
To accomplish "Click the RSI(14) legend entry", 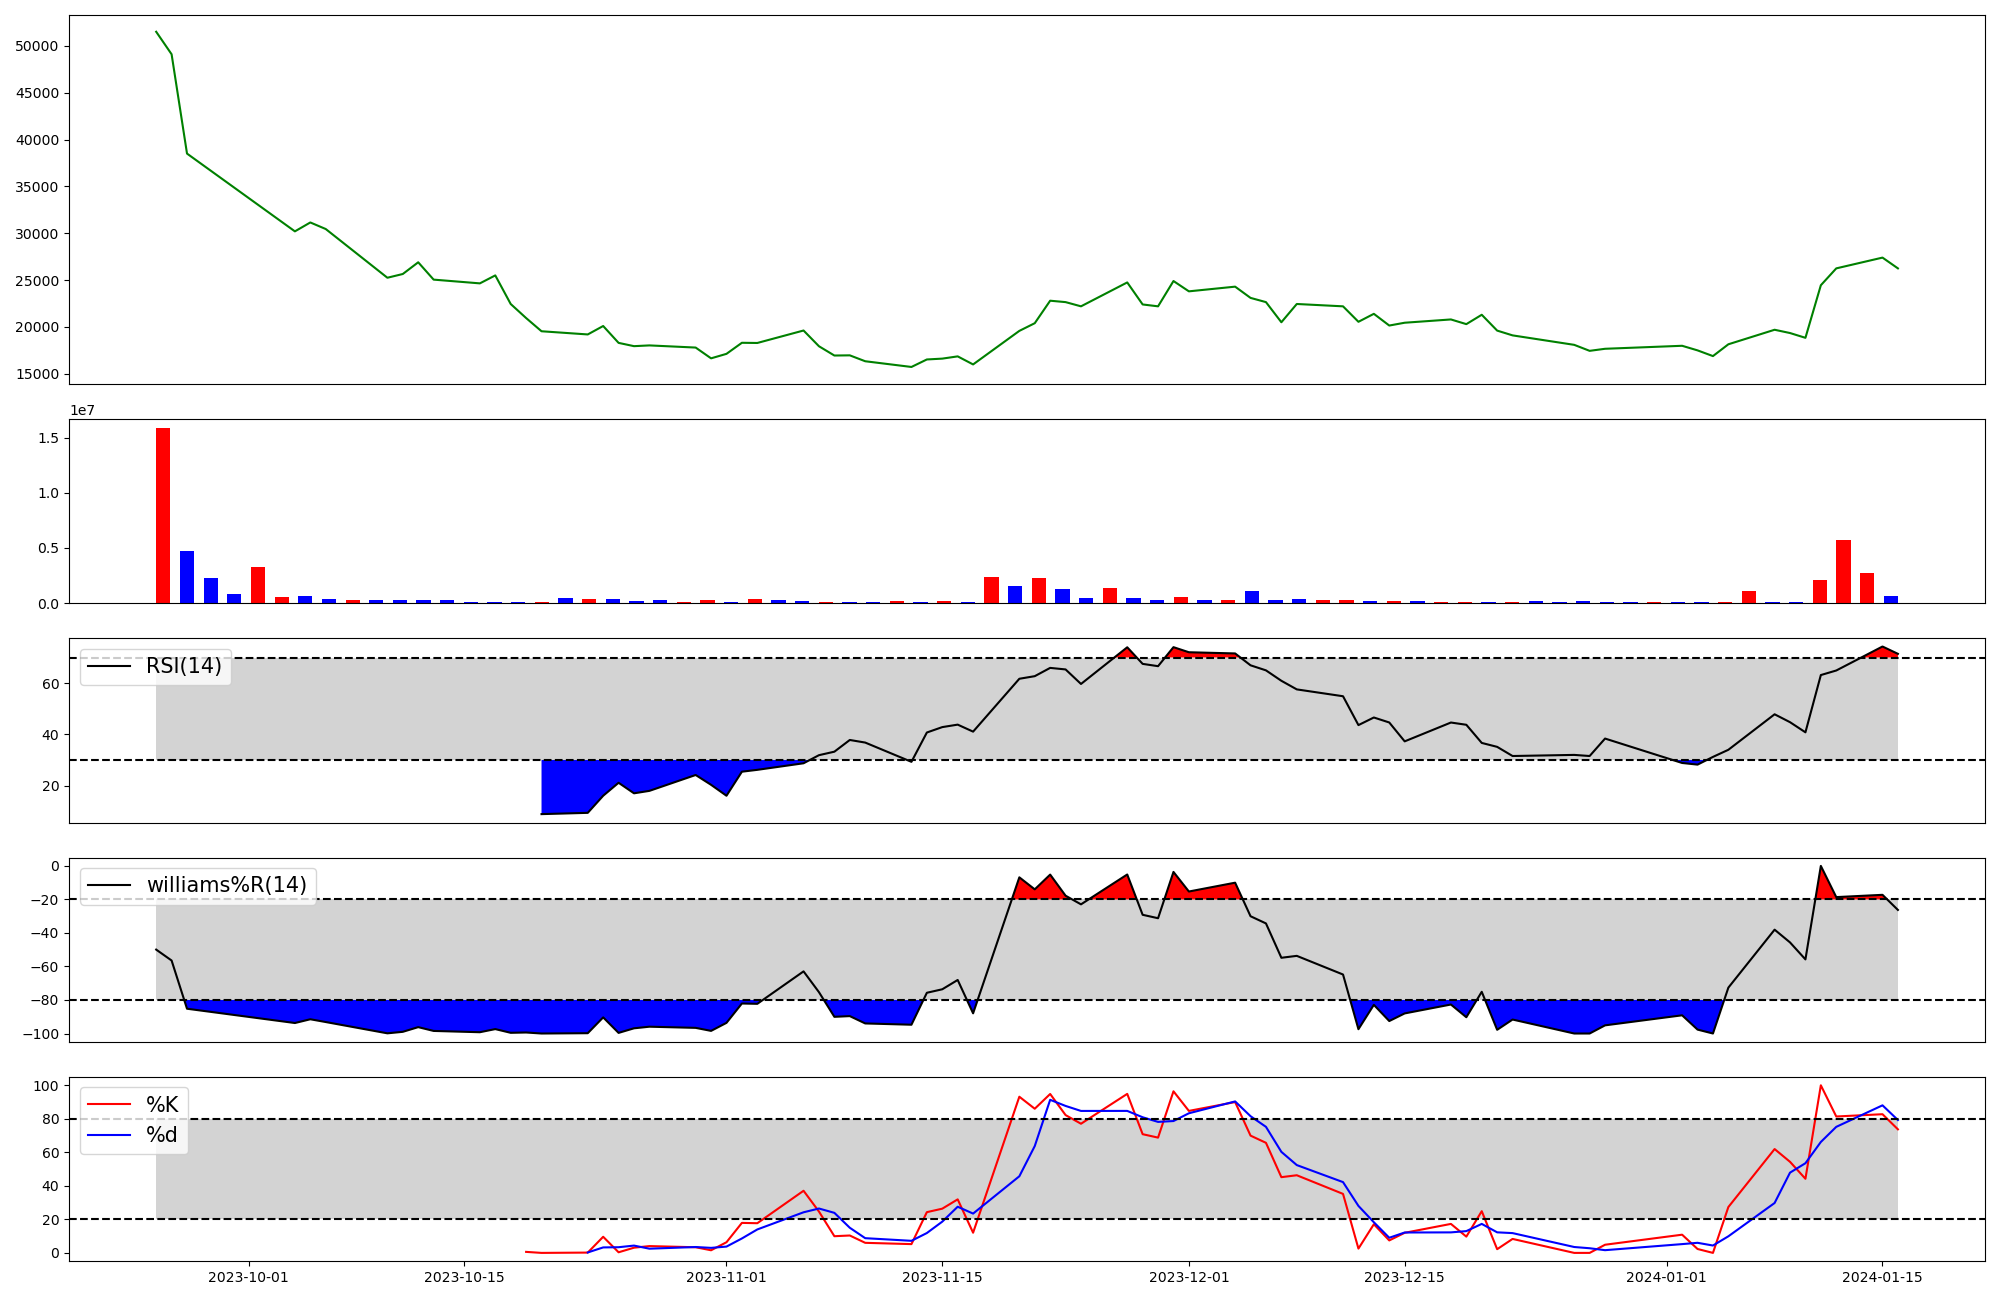I will pos(183,666).
